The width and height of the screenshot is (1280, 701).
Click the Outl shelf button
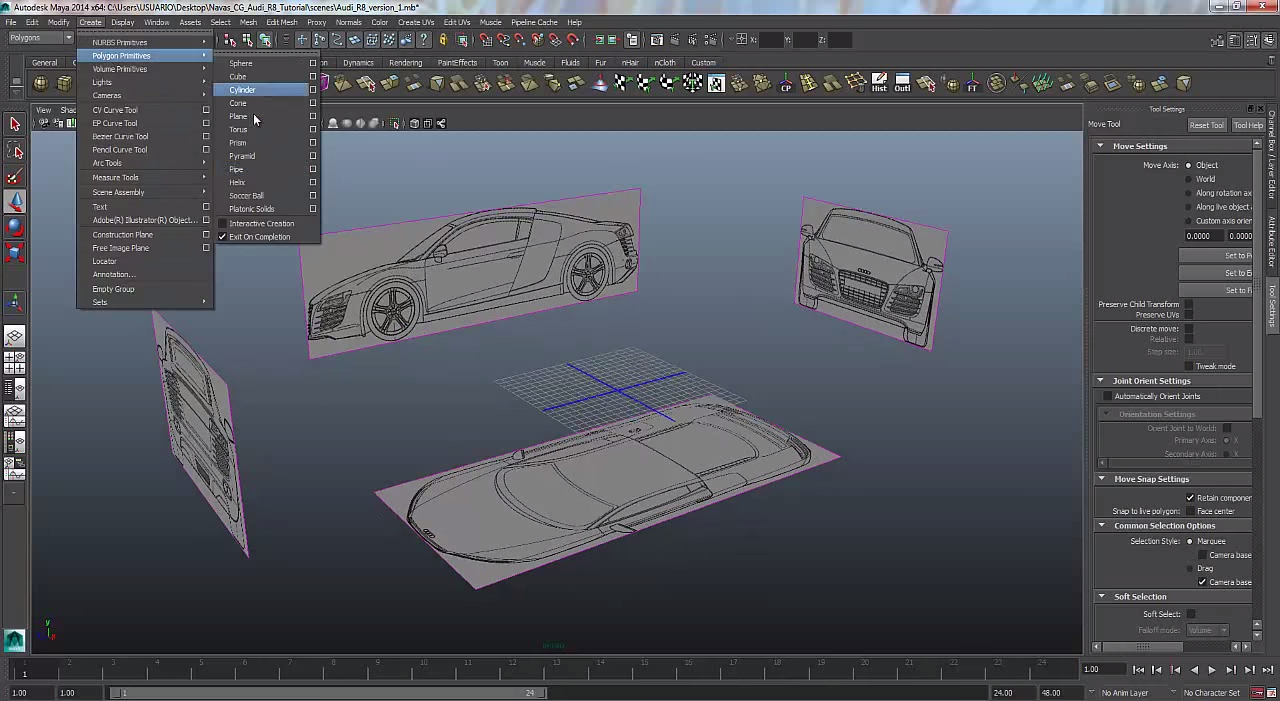(902, 84)
